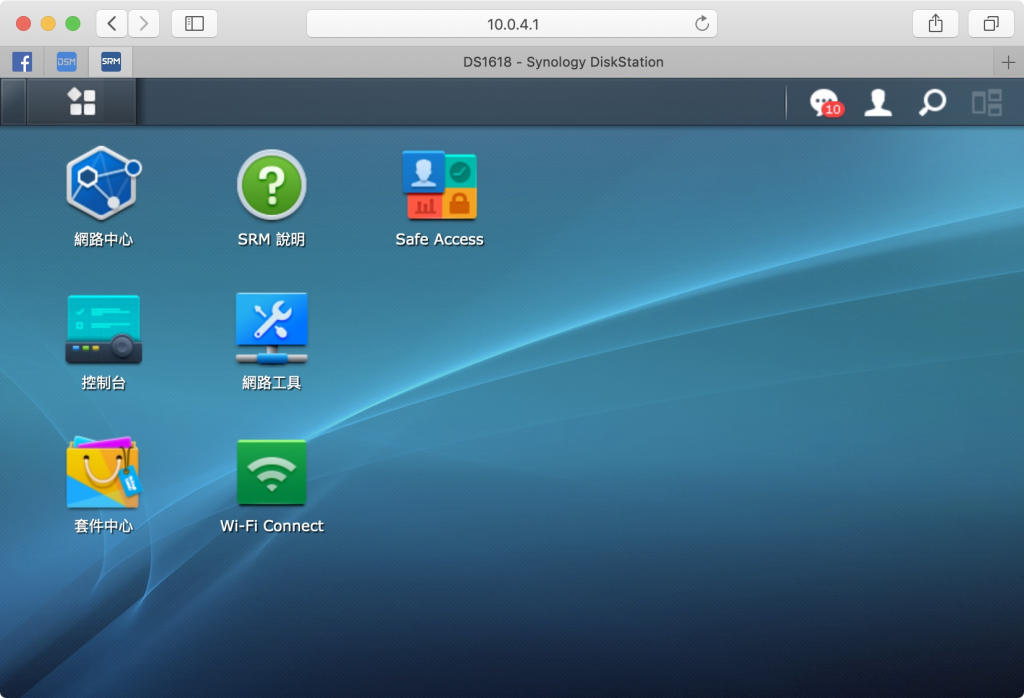
Task: Switch to the DSM pinned tab
Action: (x=67, y=62)
